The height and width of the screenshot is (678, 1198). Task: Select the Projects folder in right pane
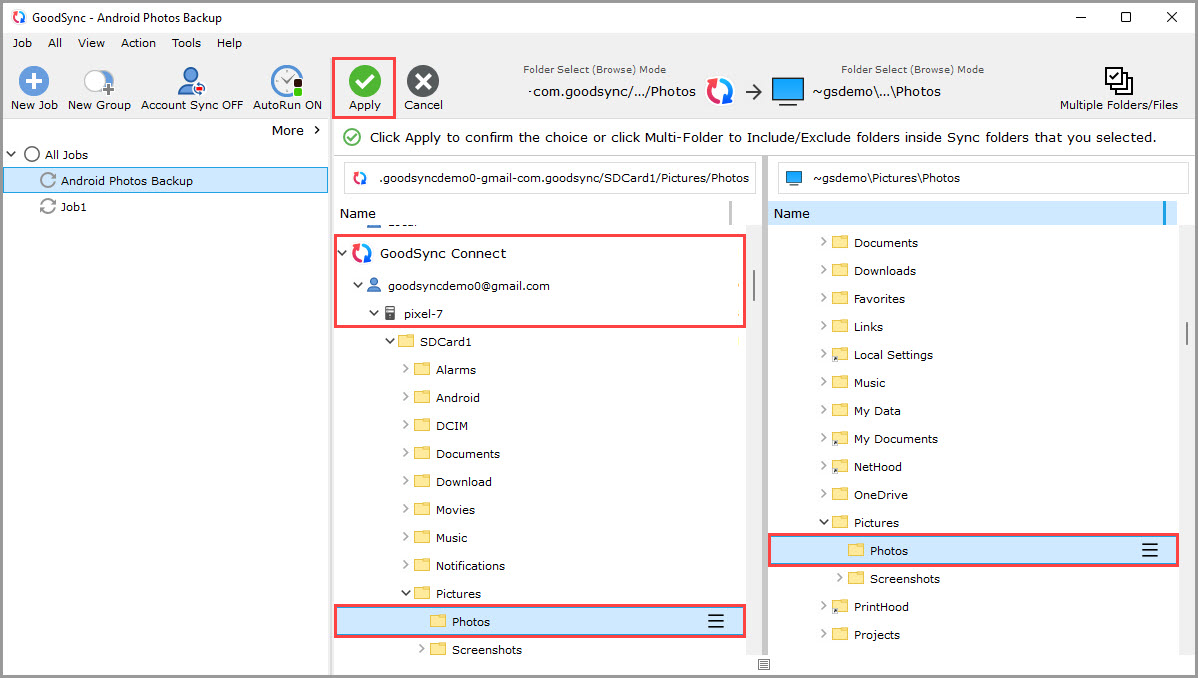(x=876, y=634)
